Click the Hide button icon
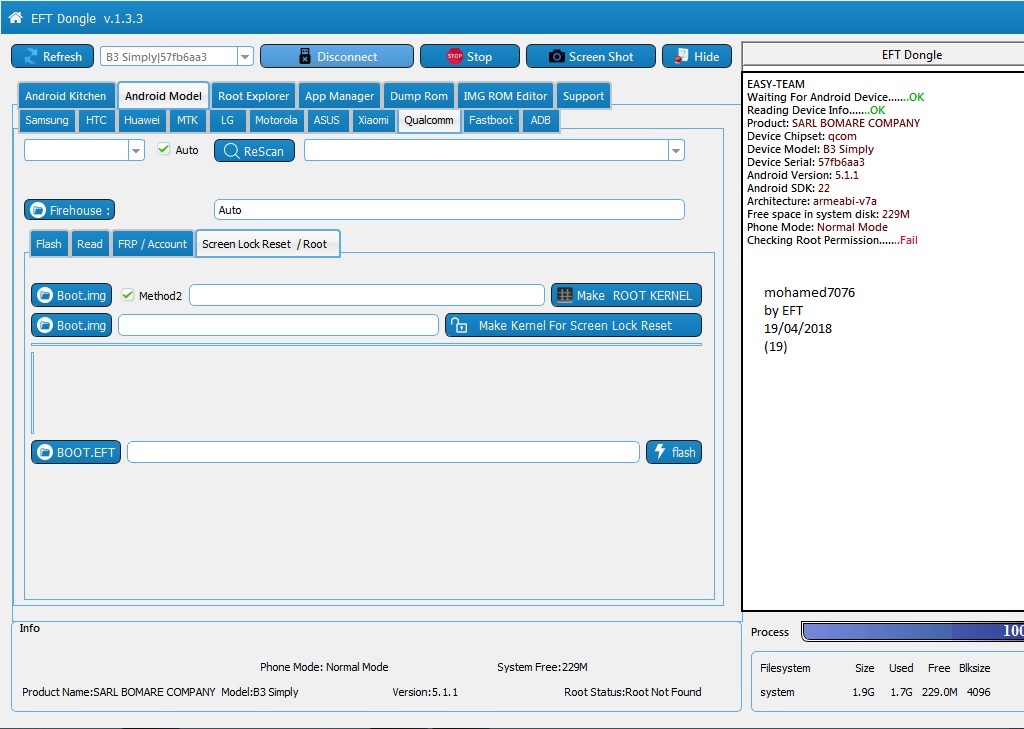The width and height of the screenshot is (1024, 729). (x=681, y=56)
